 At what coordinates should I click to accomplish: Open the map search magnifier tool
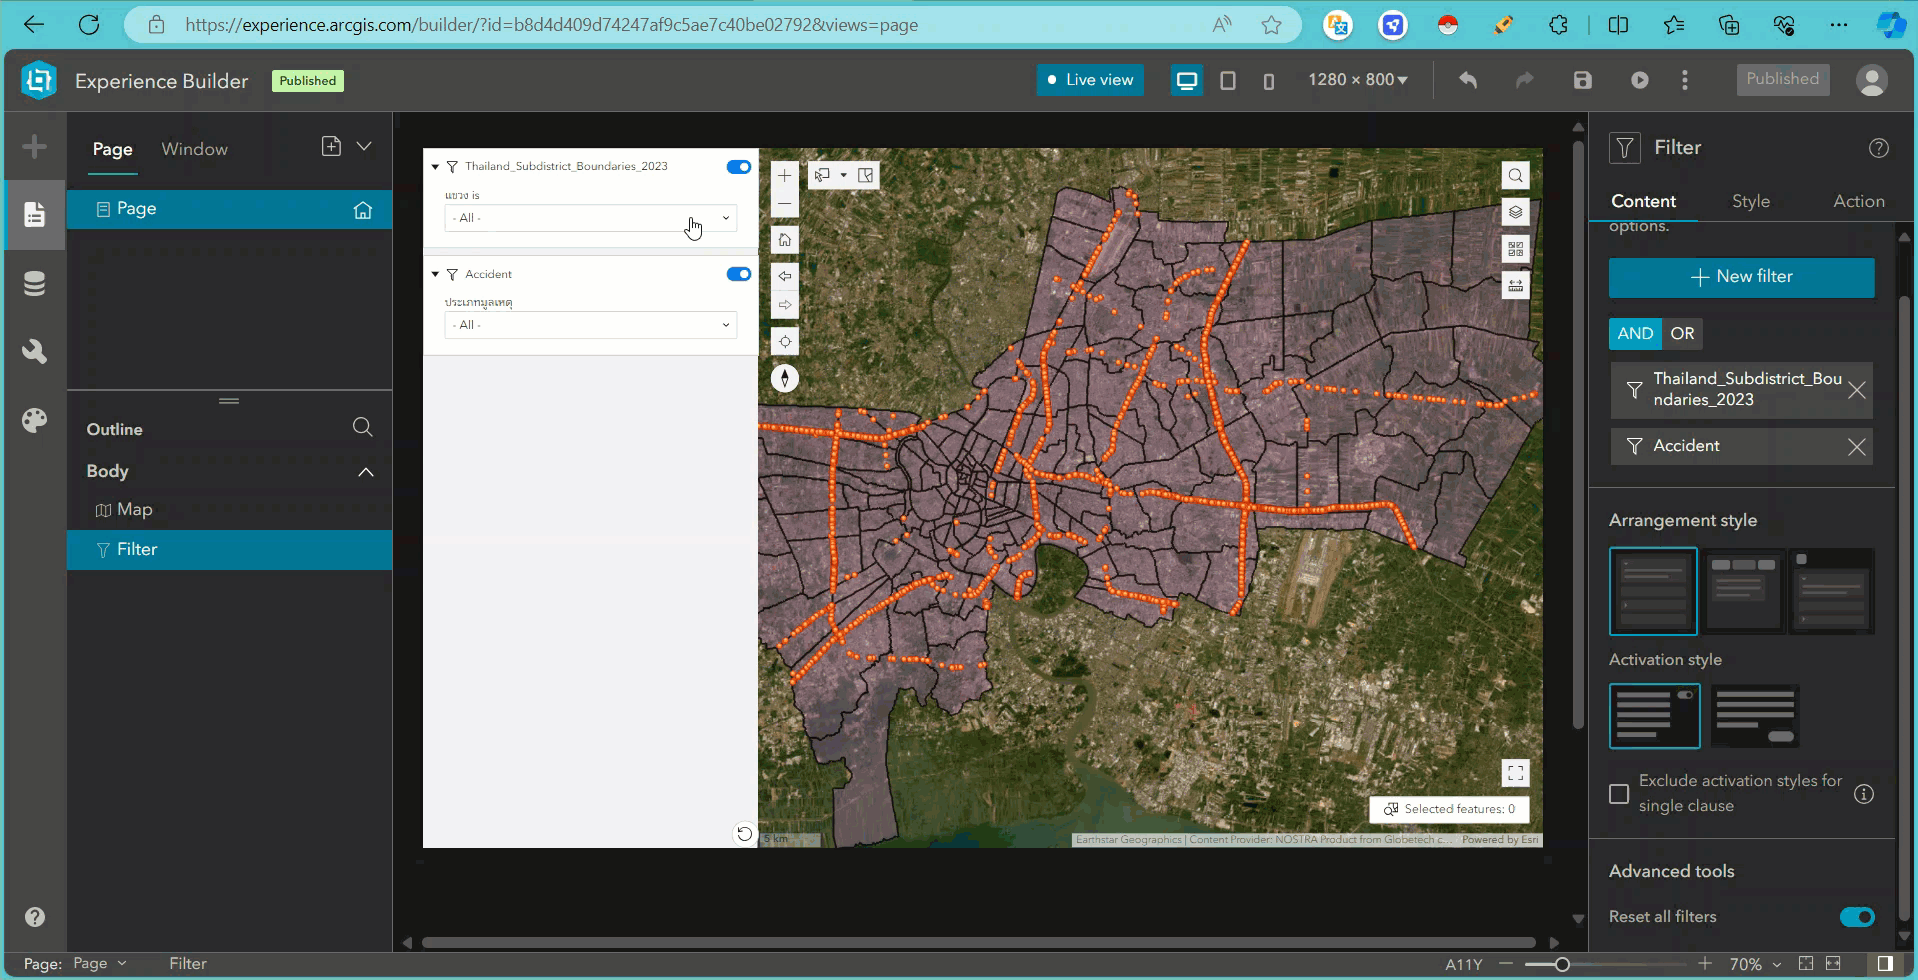click(x=1515, y=175)
